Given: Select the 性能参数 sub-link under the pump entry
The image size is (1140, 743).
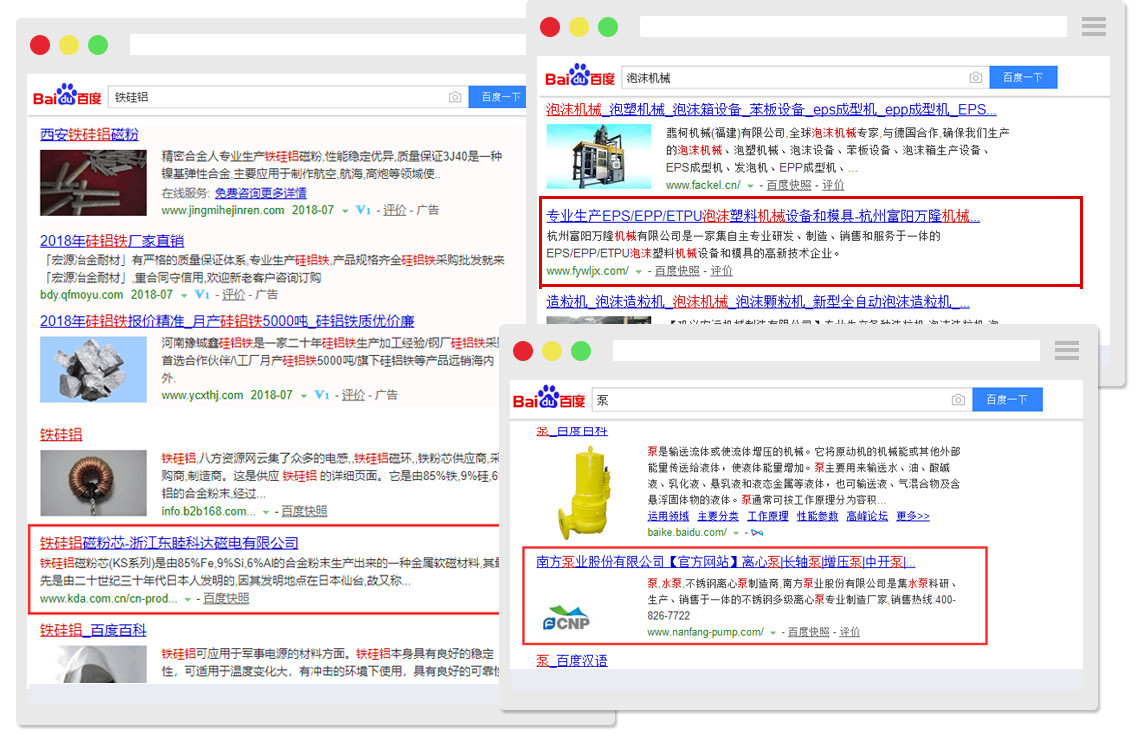Looking at the screenshot, I should 817,516.
